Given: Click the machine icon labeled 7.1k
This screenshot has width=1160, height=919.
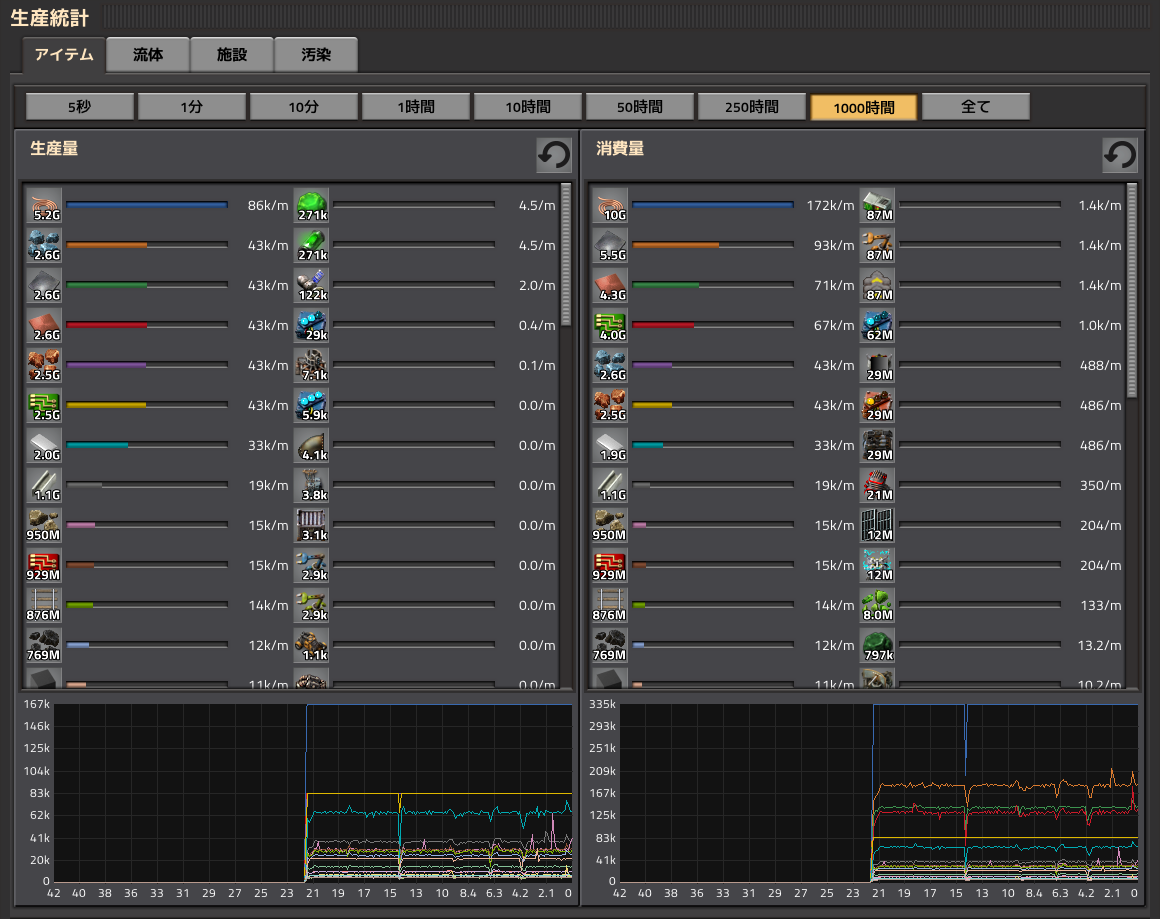Looking at the screenshot, I should click(311, 365).
